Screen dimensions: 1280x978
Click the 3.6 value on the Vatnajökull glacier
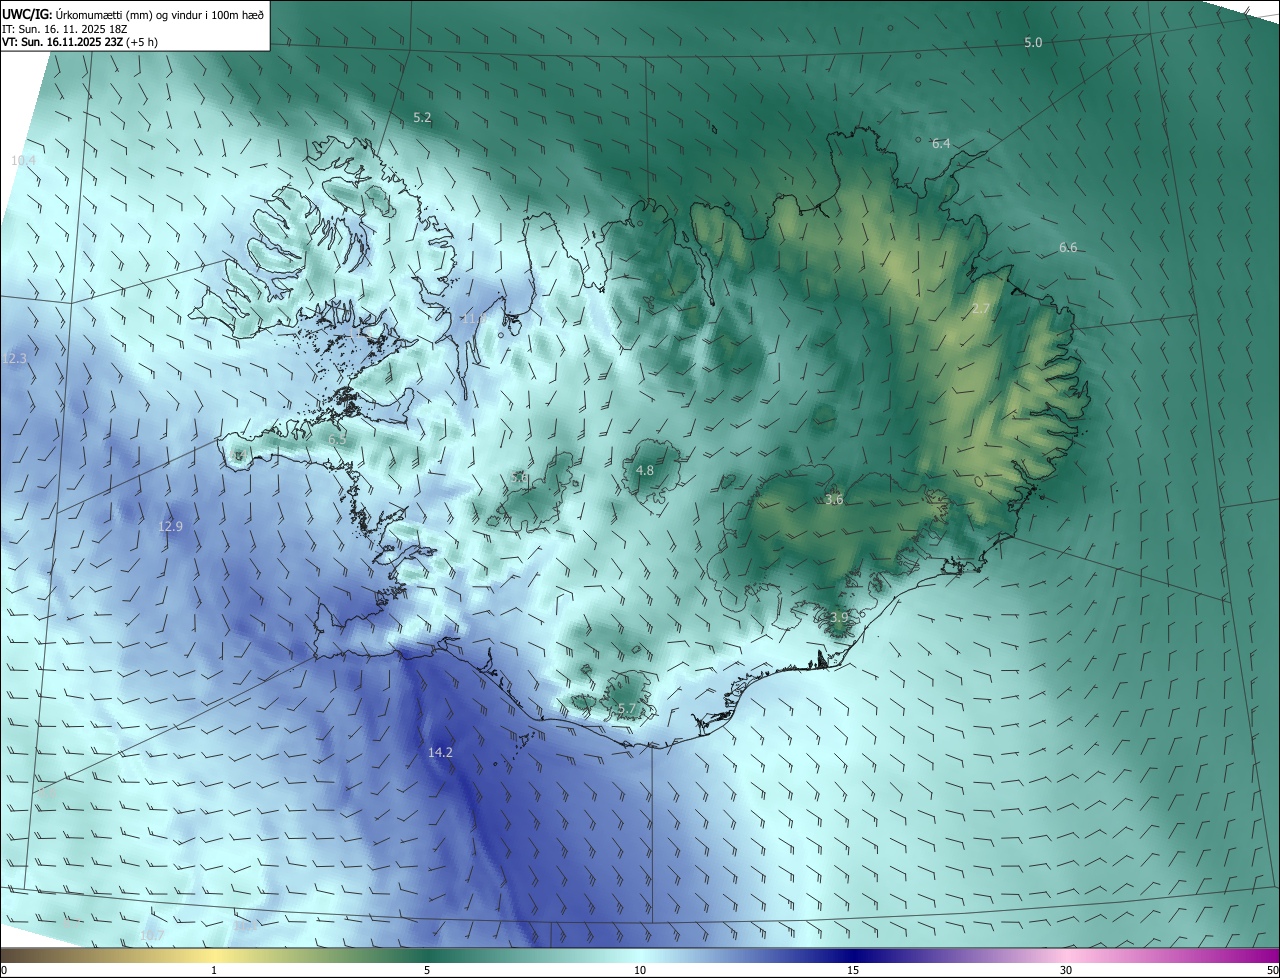[835, 499]
